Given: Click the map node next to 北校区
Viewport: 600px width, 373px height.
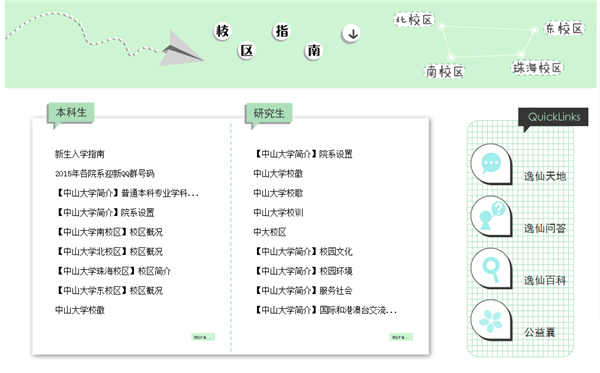Looking at the screenshot, I should [x=442, y=26].
